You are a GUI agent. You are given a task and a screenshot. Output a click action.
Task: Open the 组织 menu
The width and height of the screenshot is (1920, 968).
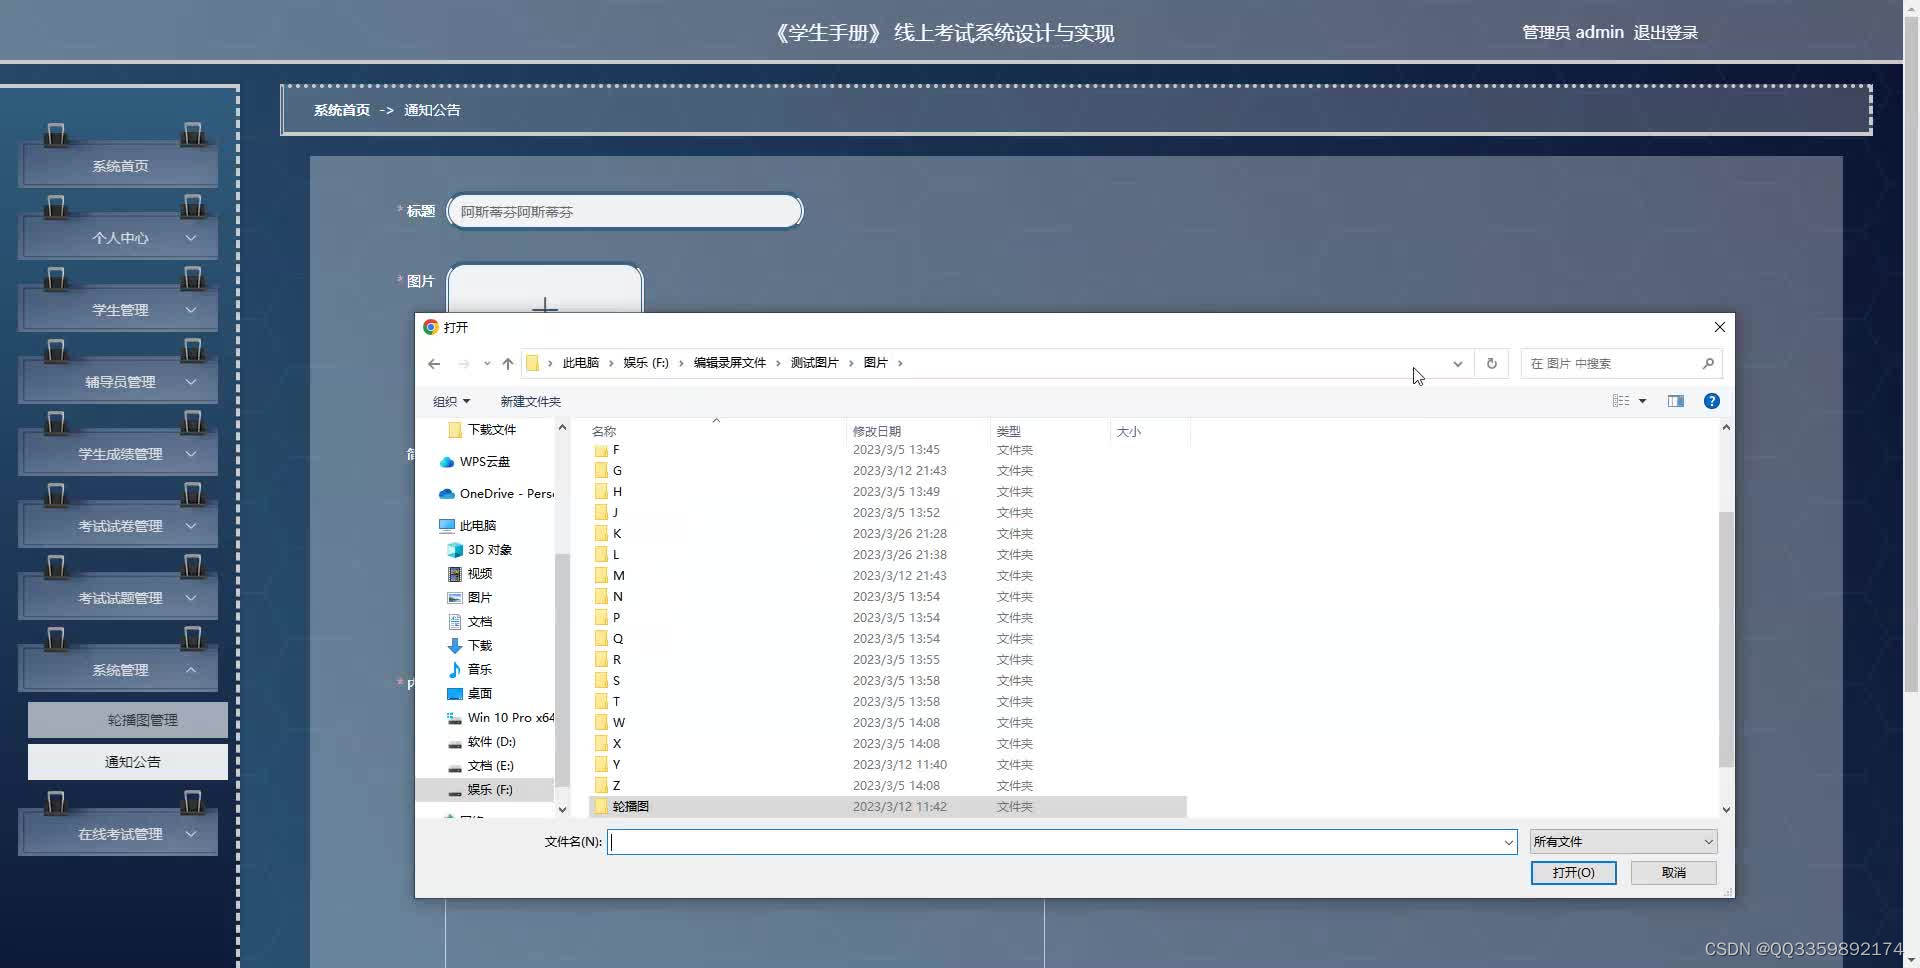(451, 401)
